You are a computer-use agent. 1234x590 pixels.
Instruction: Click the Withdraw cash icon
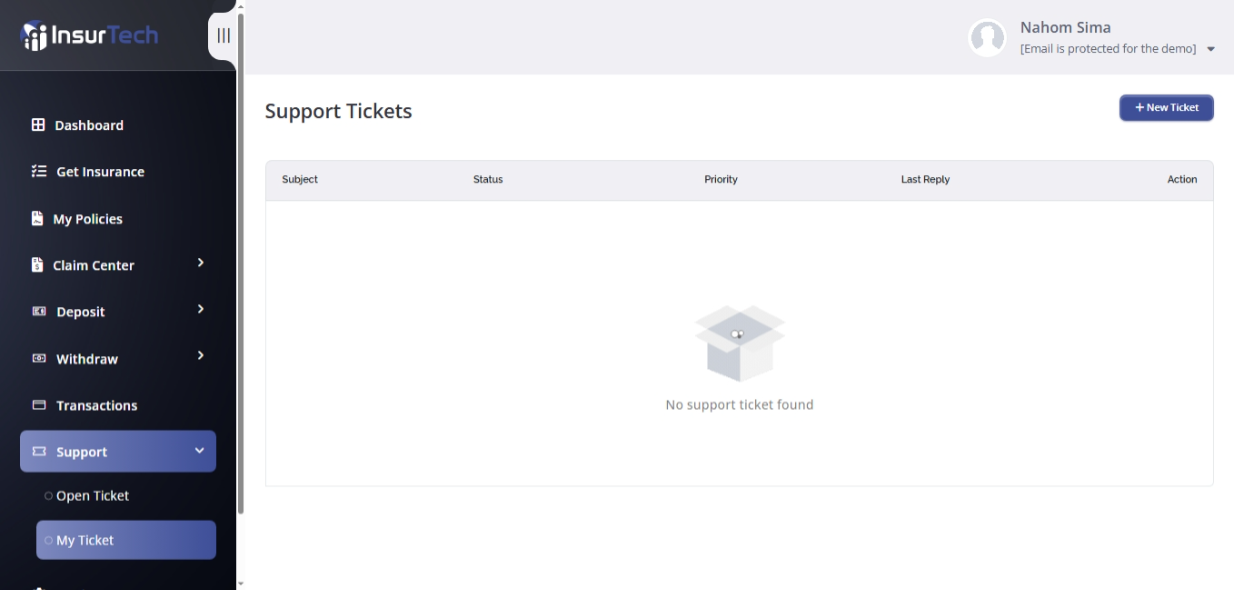pos(39,358)
